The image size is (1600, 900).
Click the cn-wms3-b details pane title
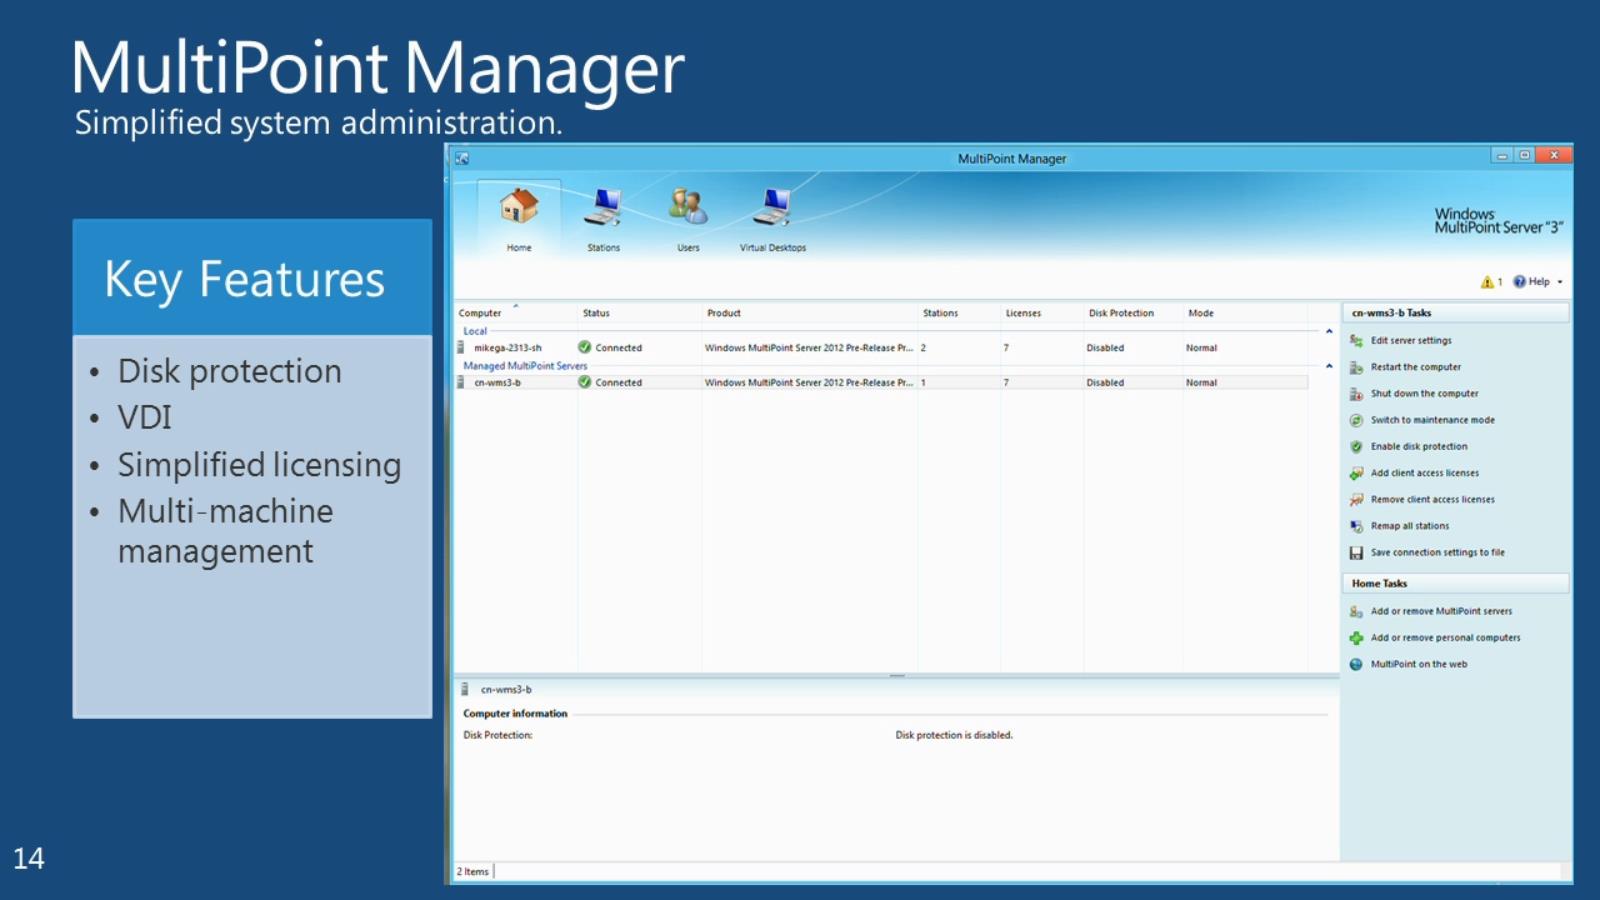pyautogui.click(x=506, y=690)
